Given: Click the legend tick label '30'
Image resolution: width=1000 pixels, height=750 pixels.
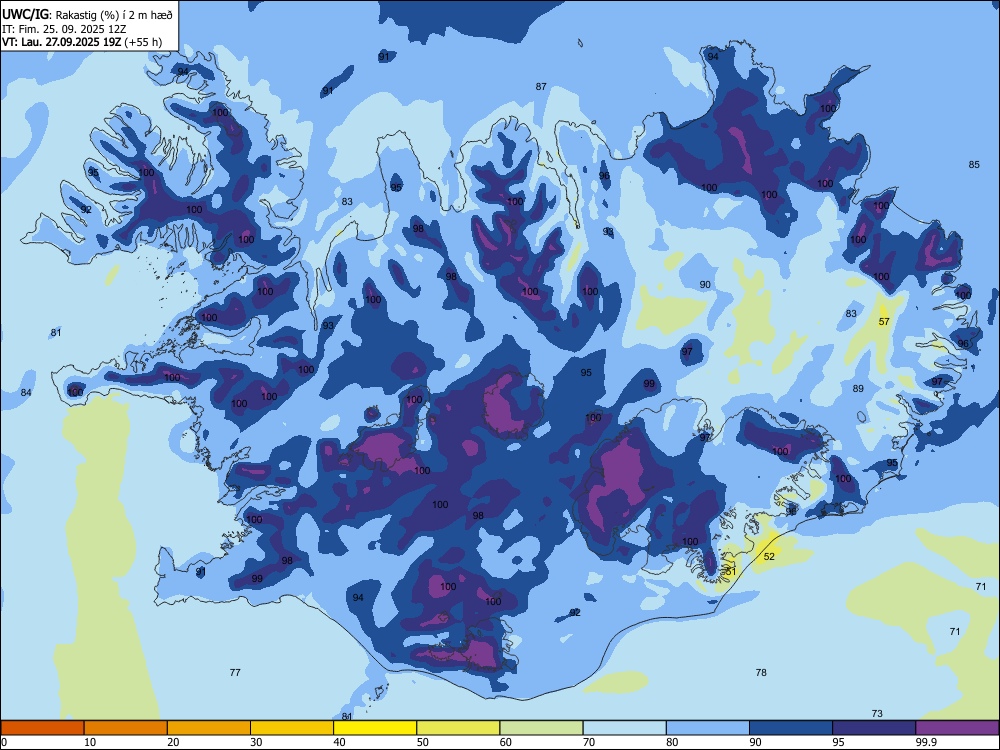Looking at the screenshot, I should click(x=256, y=742).
